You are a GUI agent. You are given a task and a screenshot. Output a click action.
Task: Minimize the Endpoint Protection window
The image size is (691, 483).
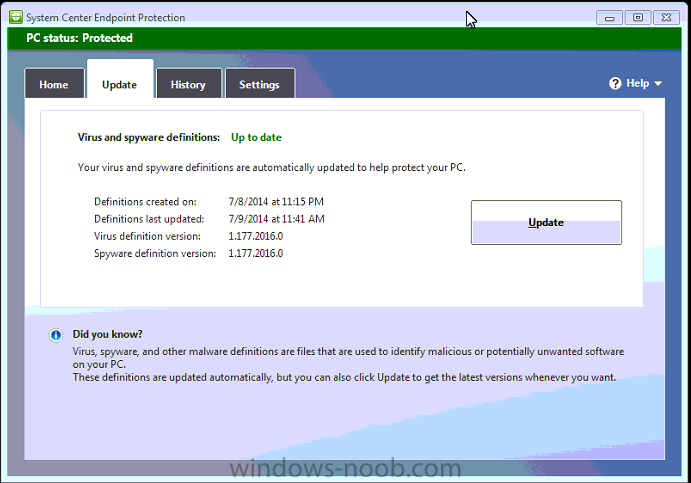tap(609, 18)
